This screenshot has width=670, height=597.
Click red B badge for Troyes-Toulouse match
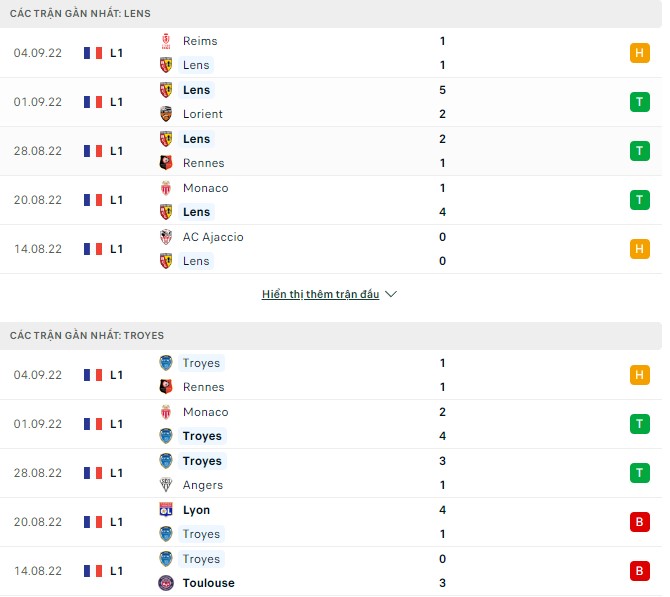coord(640,571)
